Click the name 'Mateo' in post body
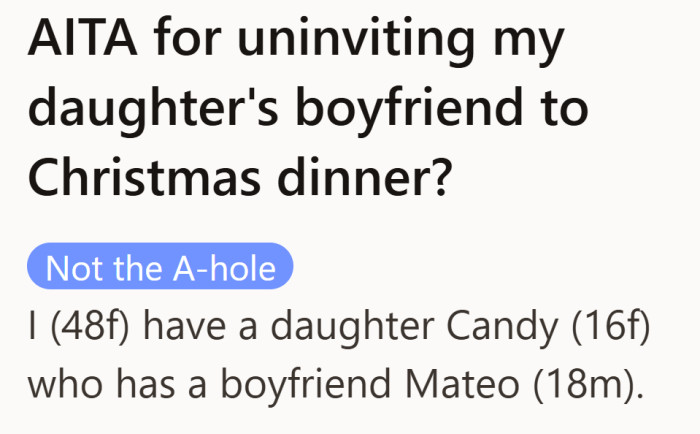This screenshot has height=434, width=700. coord(462,384)
